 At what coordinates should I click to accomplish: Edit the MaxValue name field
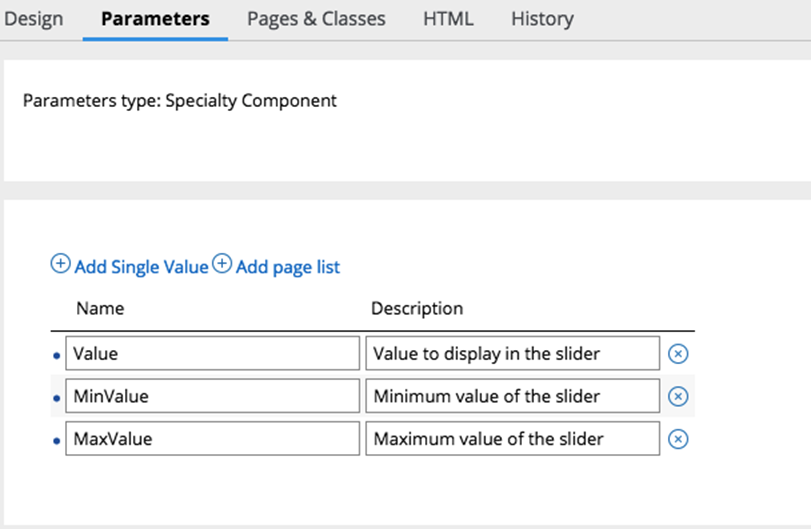[x=213, y=439]
